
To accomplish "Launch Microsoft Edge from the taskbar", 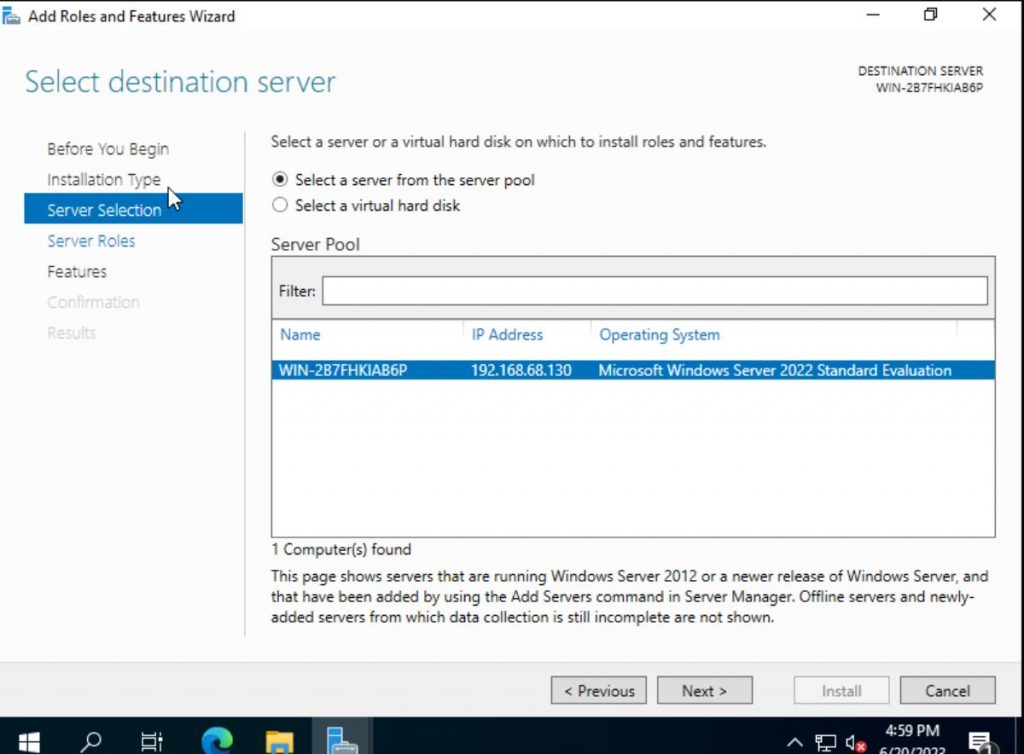I will click(x=216, y=740).
